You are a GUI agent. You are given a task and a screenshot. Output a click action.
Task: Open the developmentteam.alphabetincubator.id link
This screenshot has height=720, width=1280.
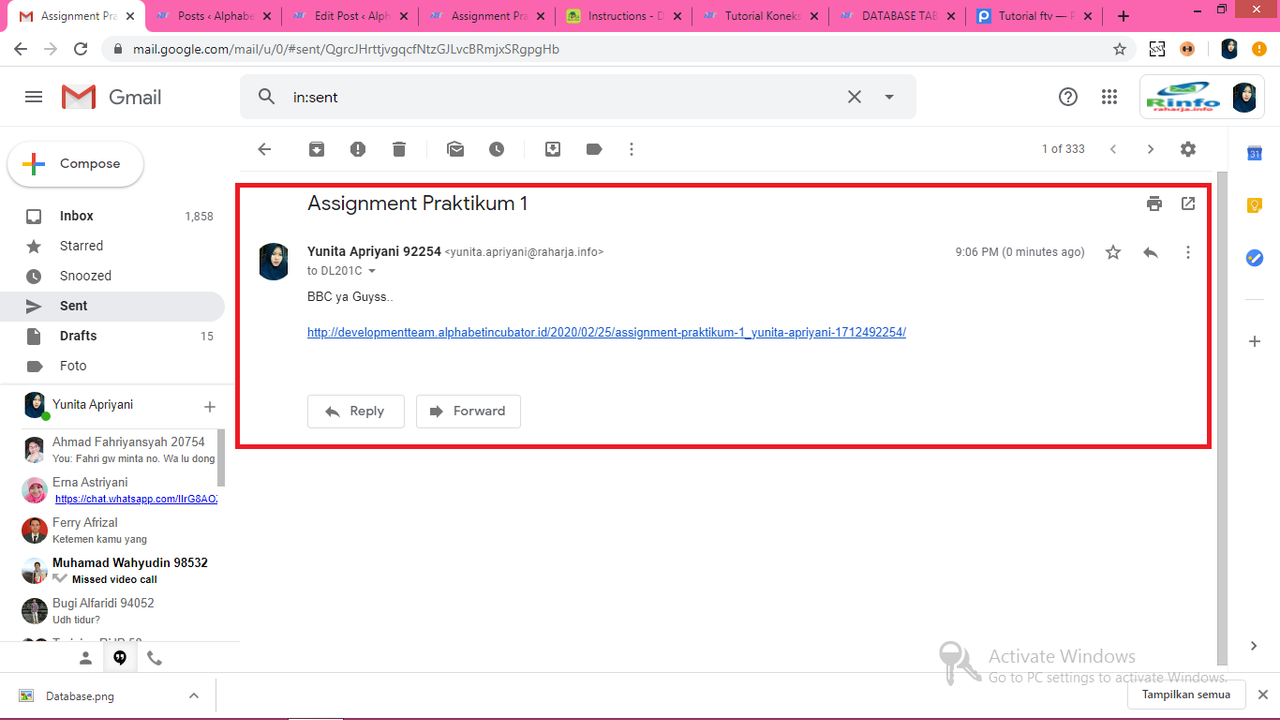606,333
